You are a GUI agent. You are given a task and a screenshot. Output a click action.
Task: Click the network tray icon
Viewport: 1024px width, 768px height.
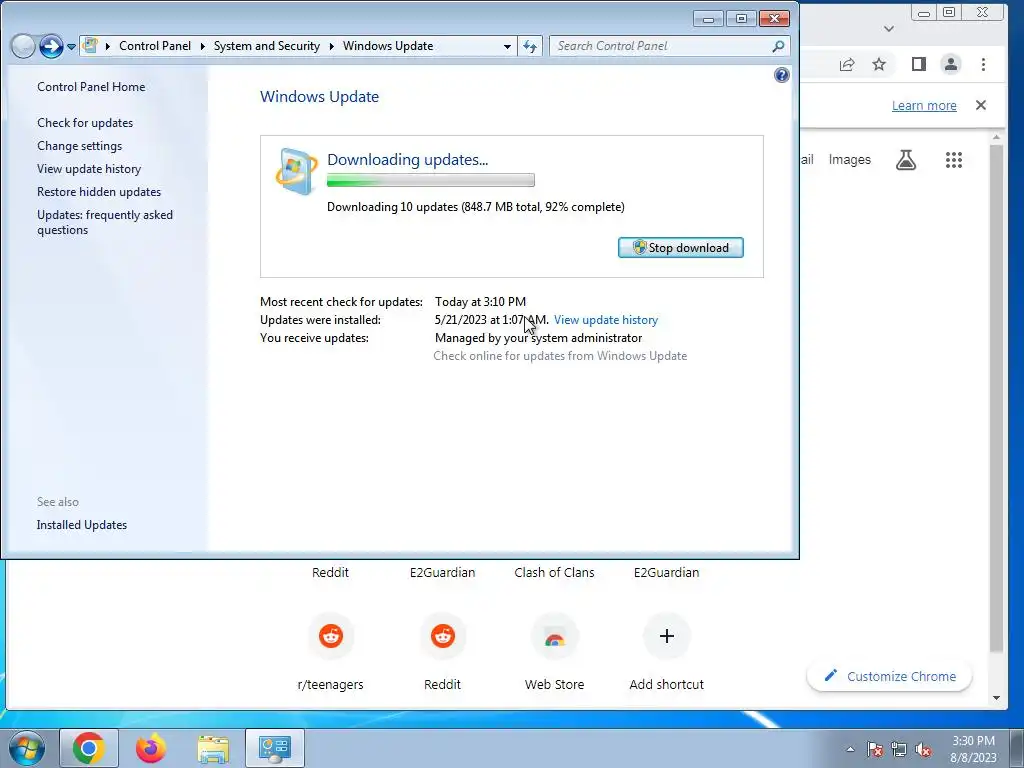pos(899,749)
